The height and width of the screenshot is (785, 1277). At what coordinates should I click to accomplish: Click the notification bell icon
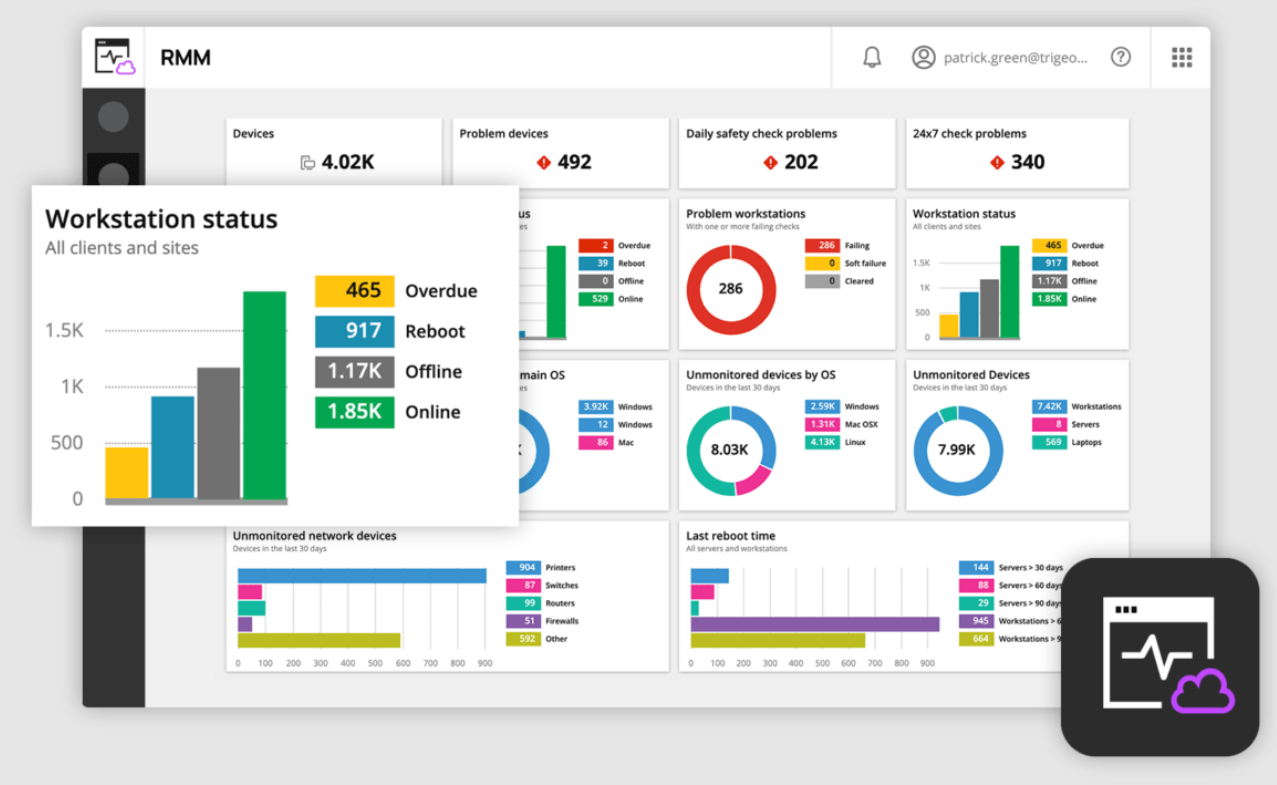[872, 57]
